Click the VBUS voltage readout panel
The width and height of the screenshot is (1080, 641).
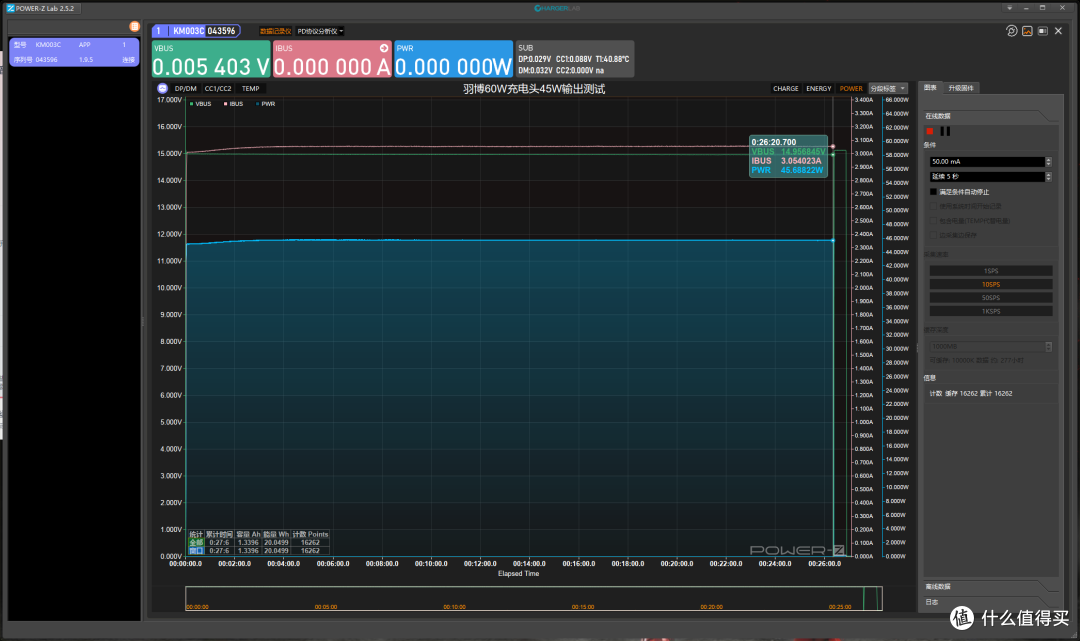click(211, 59)
